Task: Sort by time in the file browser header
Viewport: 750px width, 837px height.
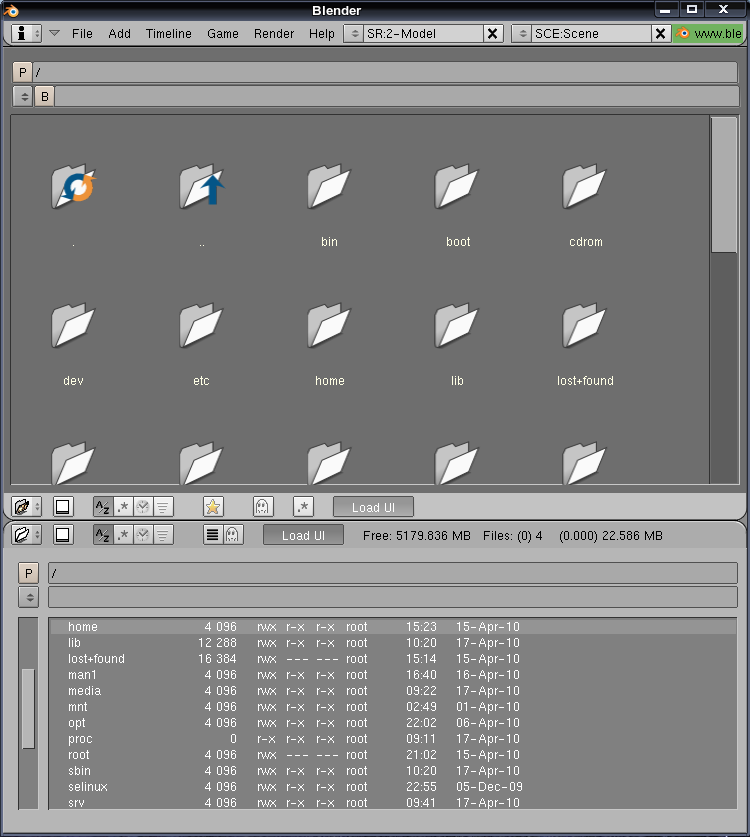Action: tap(143, 534)
